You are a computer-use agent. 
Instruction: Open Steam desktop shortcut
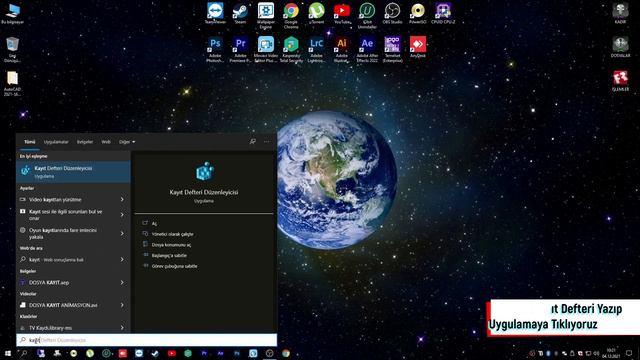240,13
